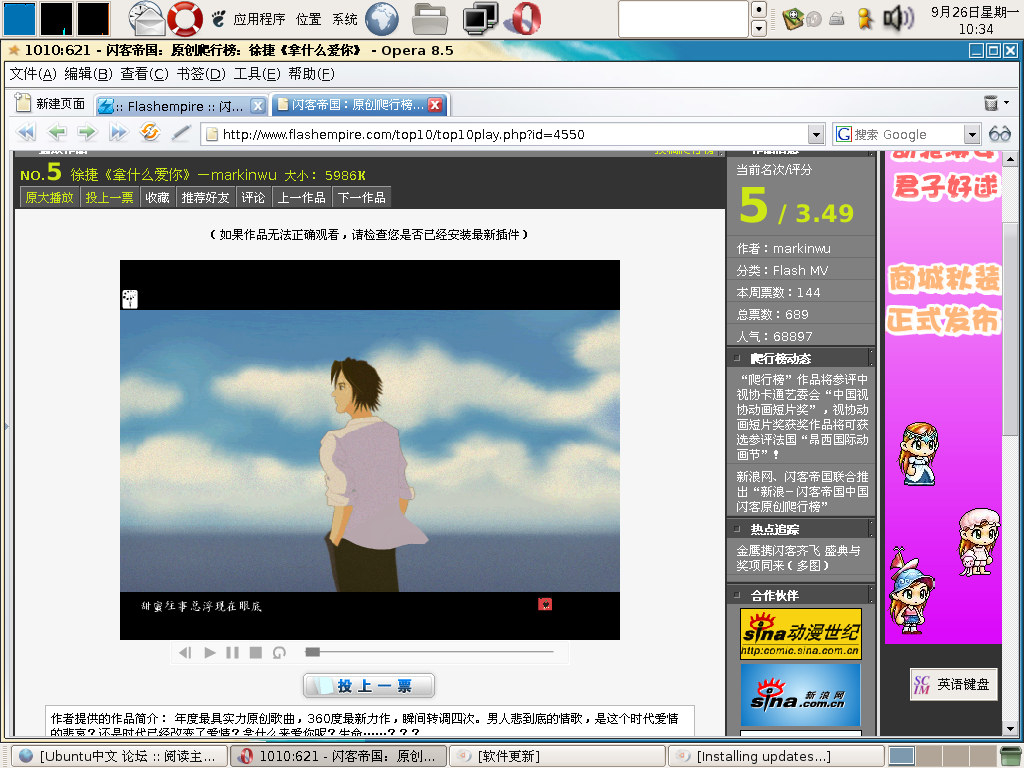
Task: Click 投上一票 in the dark toolbar
Action: coord(110,197)
